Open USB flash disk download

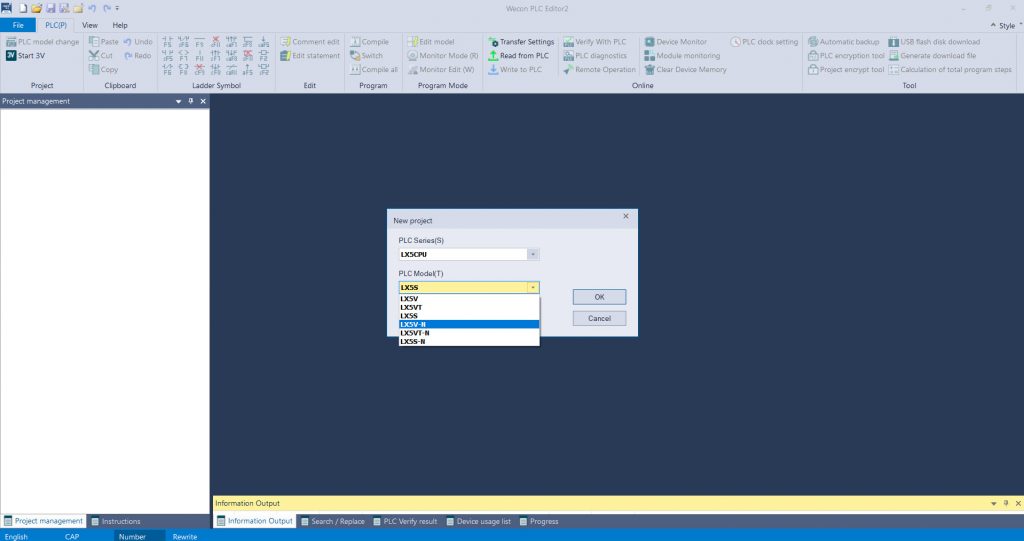coord(935,41)
